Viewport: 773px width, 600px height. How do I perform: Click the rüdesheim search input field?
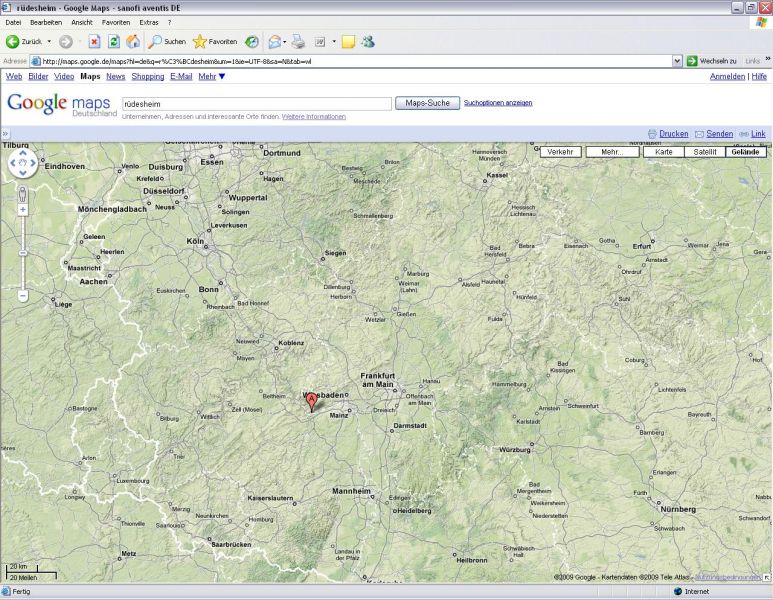(257, 104)
